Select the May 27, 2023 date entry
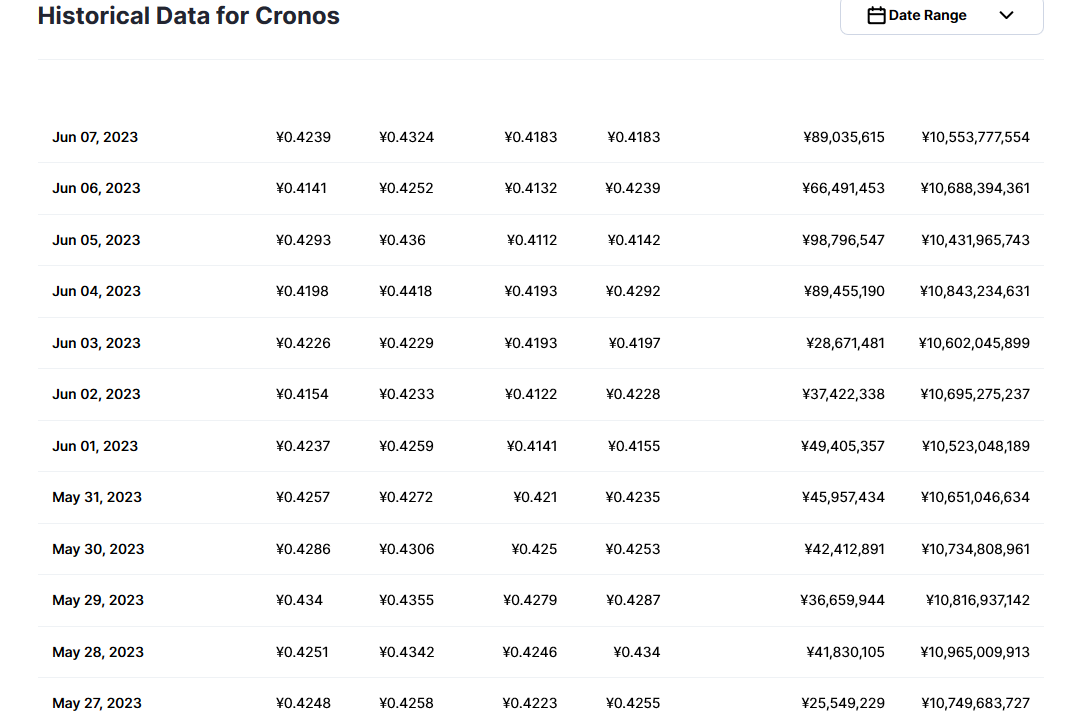Viewport: 1070px width, 720px height. pyautogui.click(x=97, y=703)
